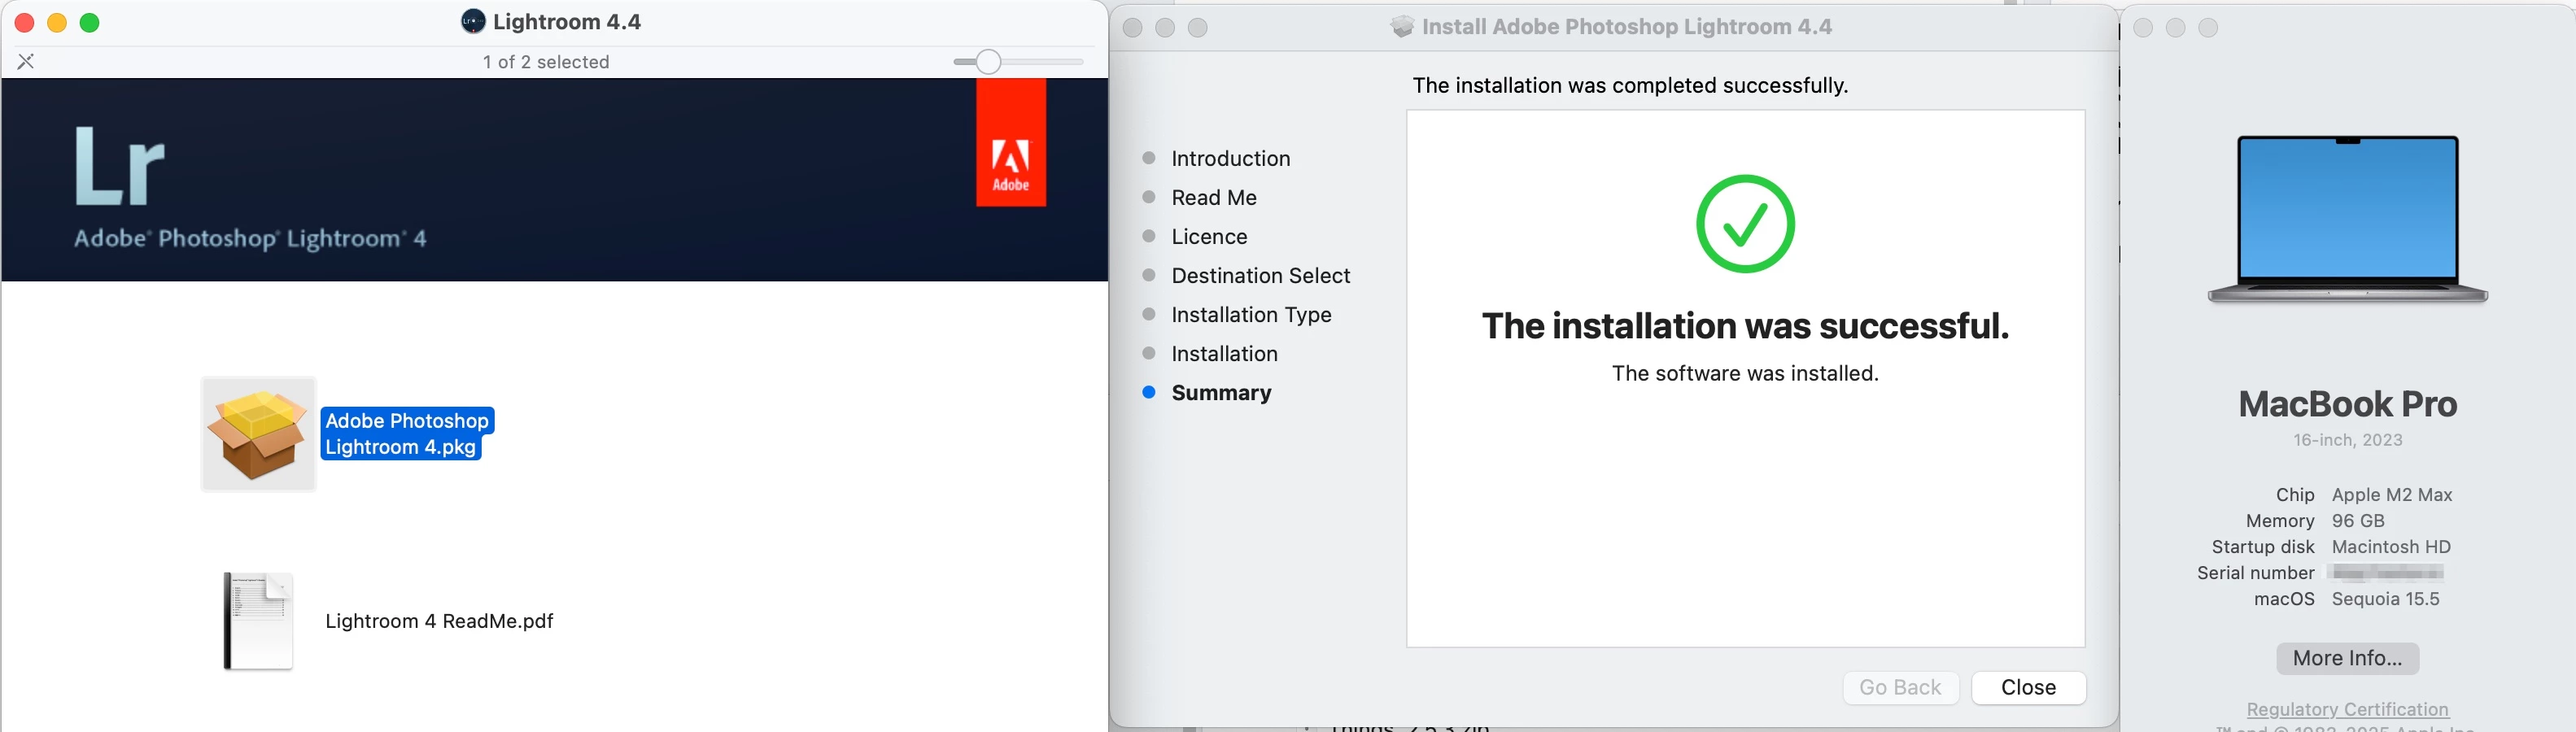Open More Info in About This Mac

(2347, 658)
